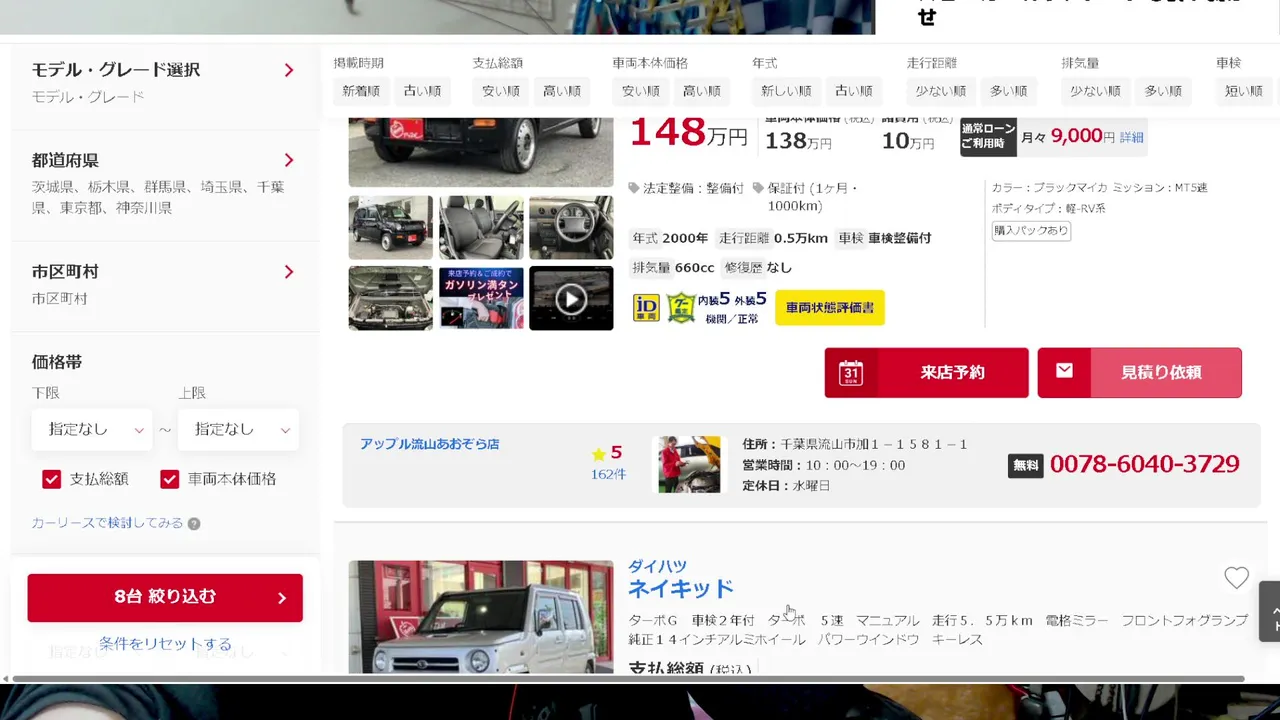The width and height of the screenshot is (1280, 720).
Task: Open the 上限 price dropdown
Action: click(x=238, y=429)
